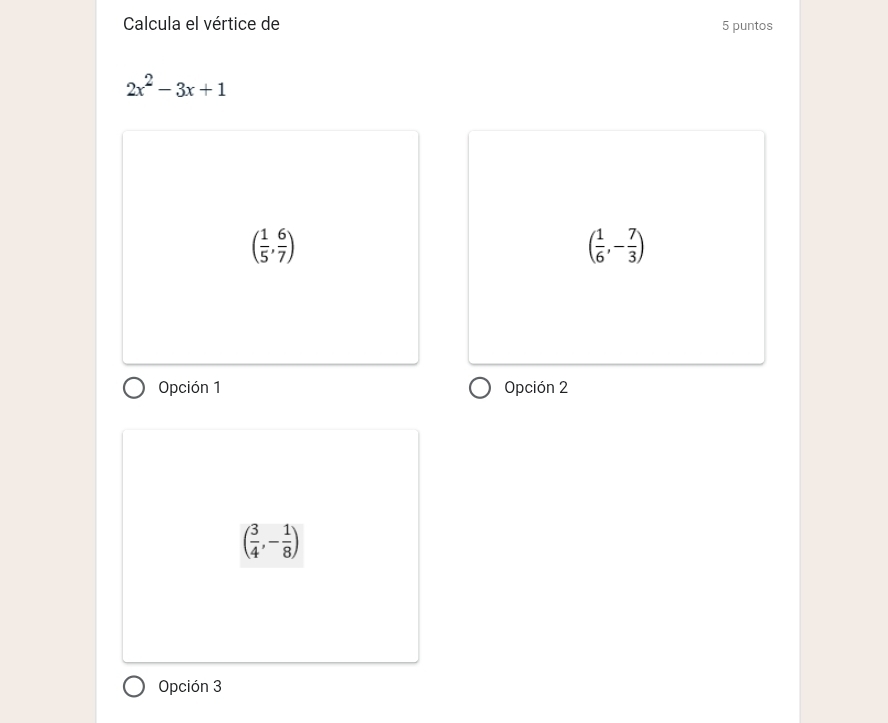888x723 pixels.
Task: Click the beige page margin on the left
Action: pyautogui.click(x=47, y=360)
